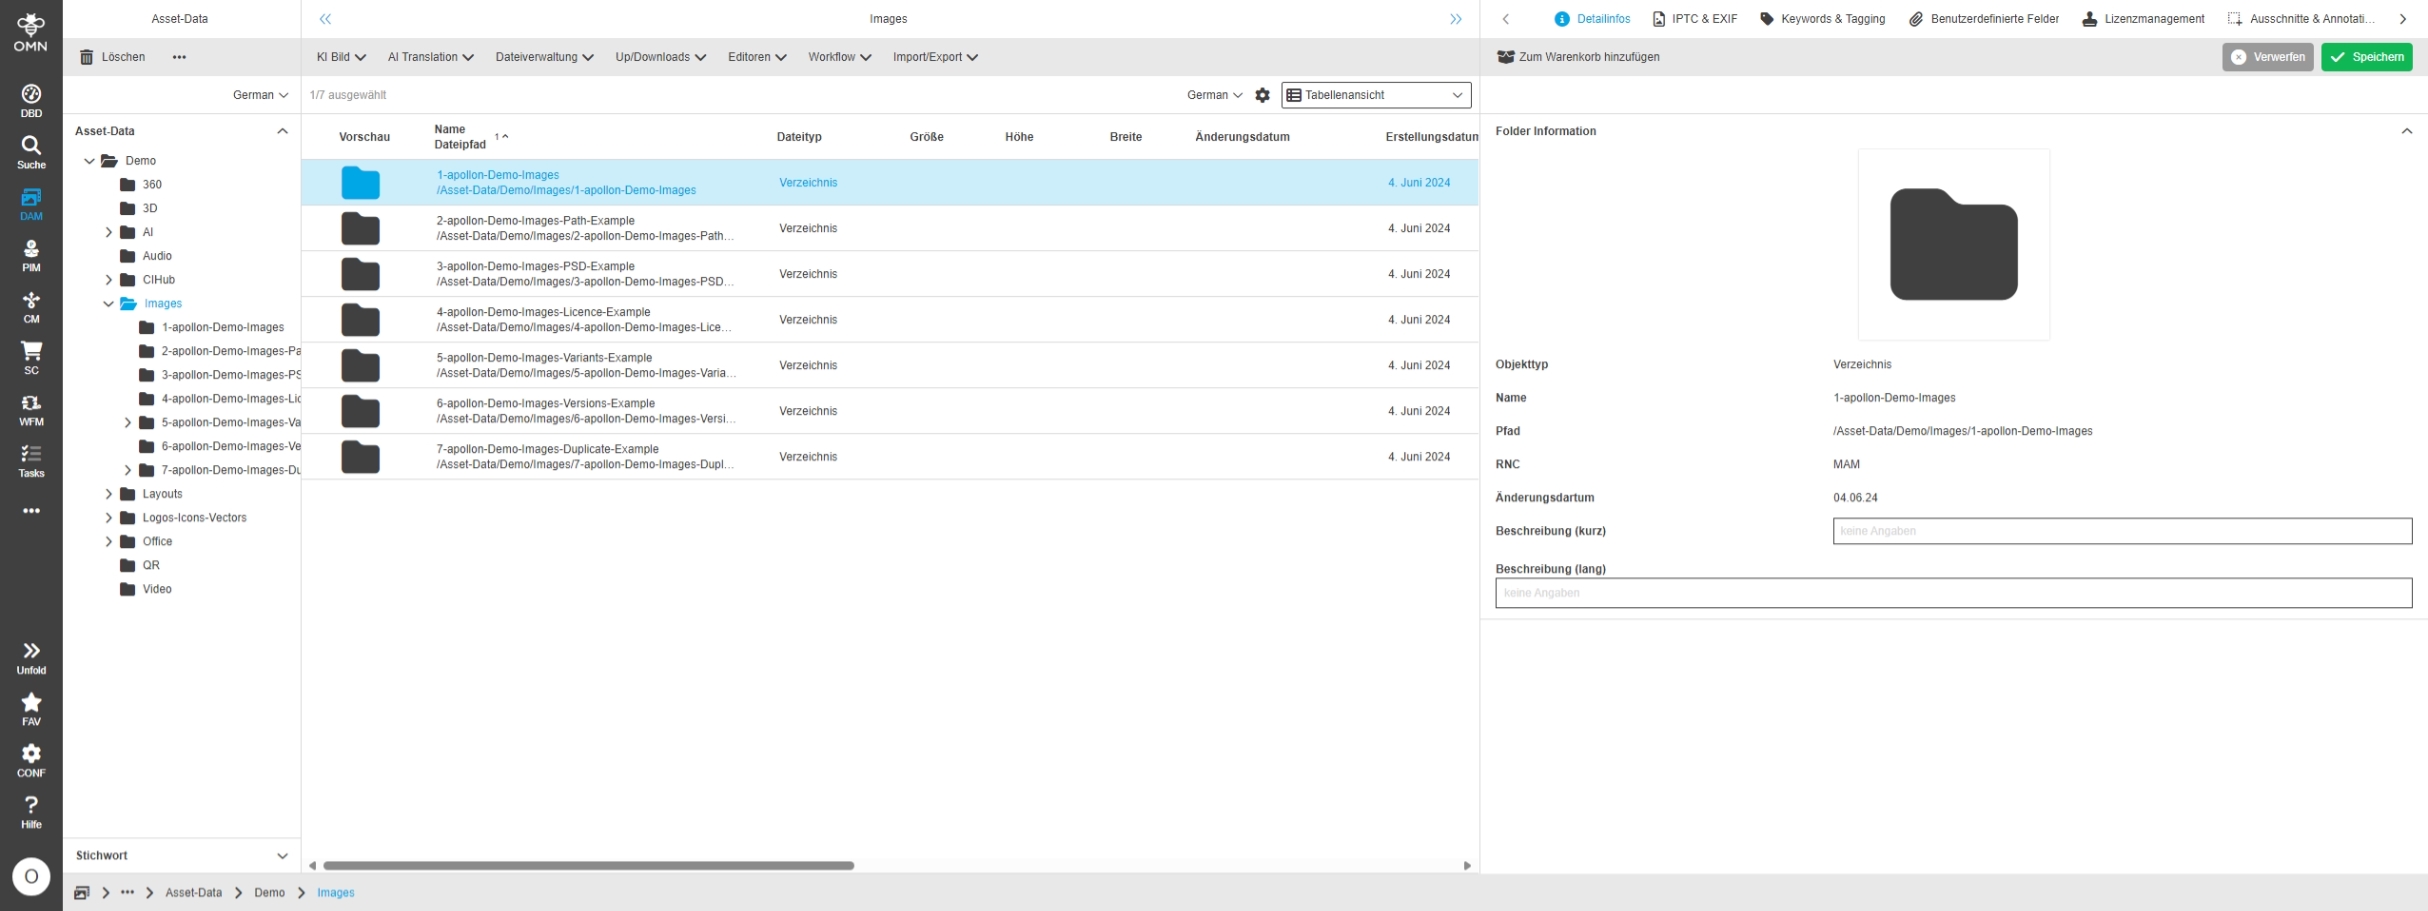
Task: Open the Dateiverwaltung menu
Action: click(544, 57)
